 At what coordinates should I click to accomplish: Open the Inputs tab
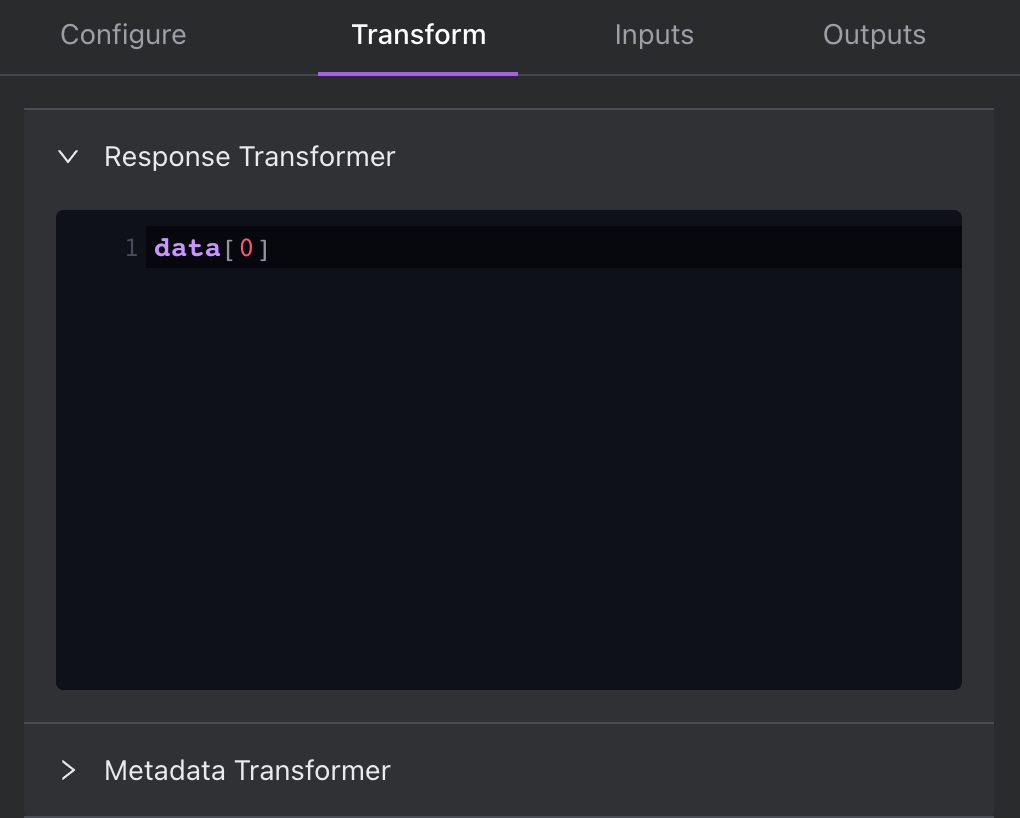(654, 35)
